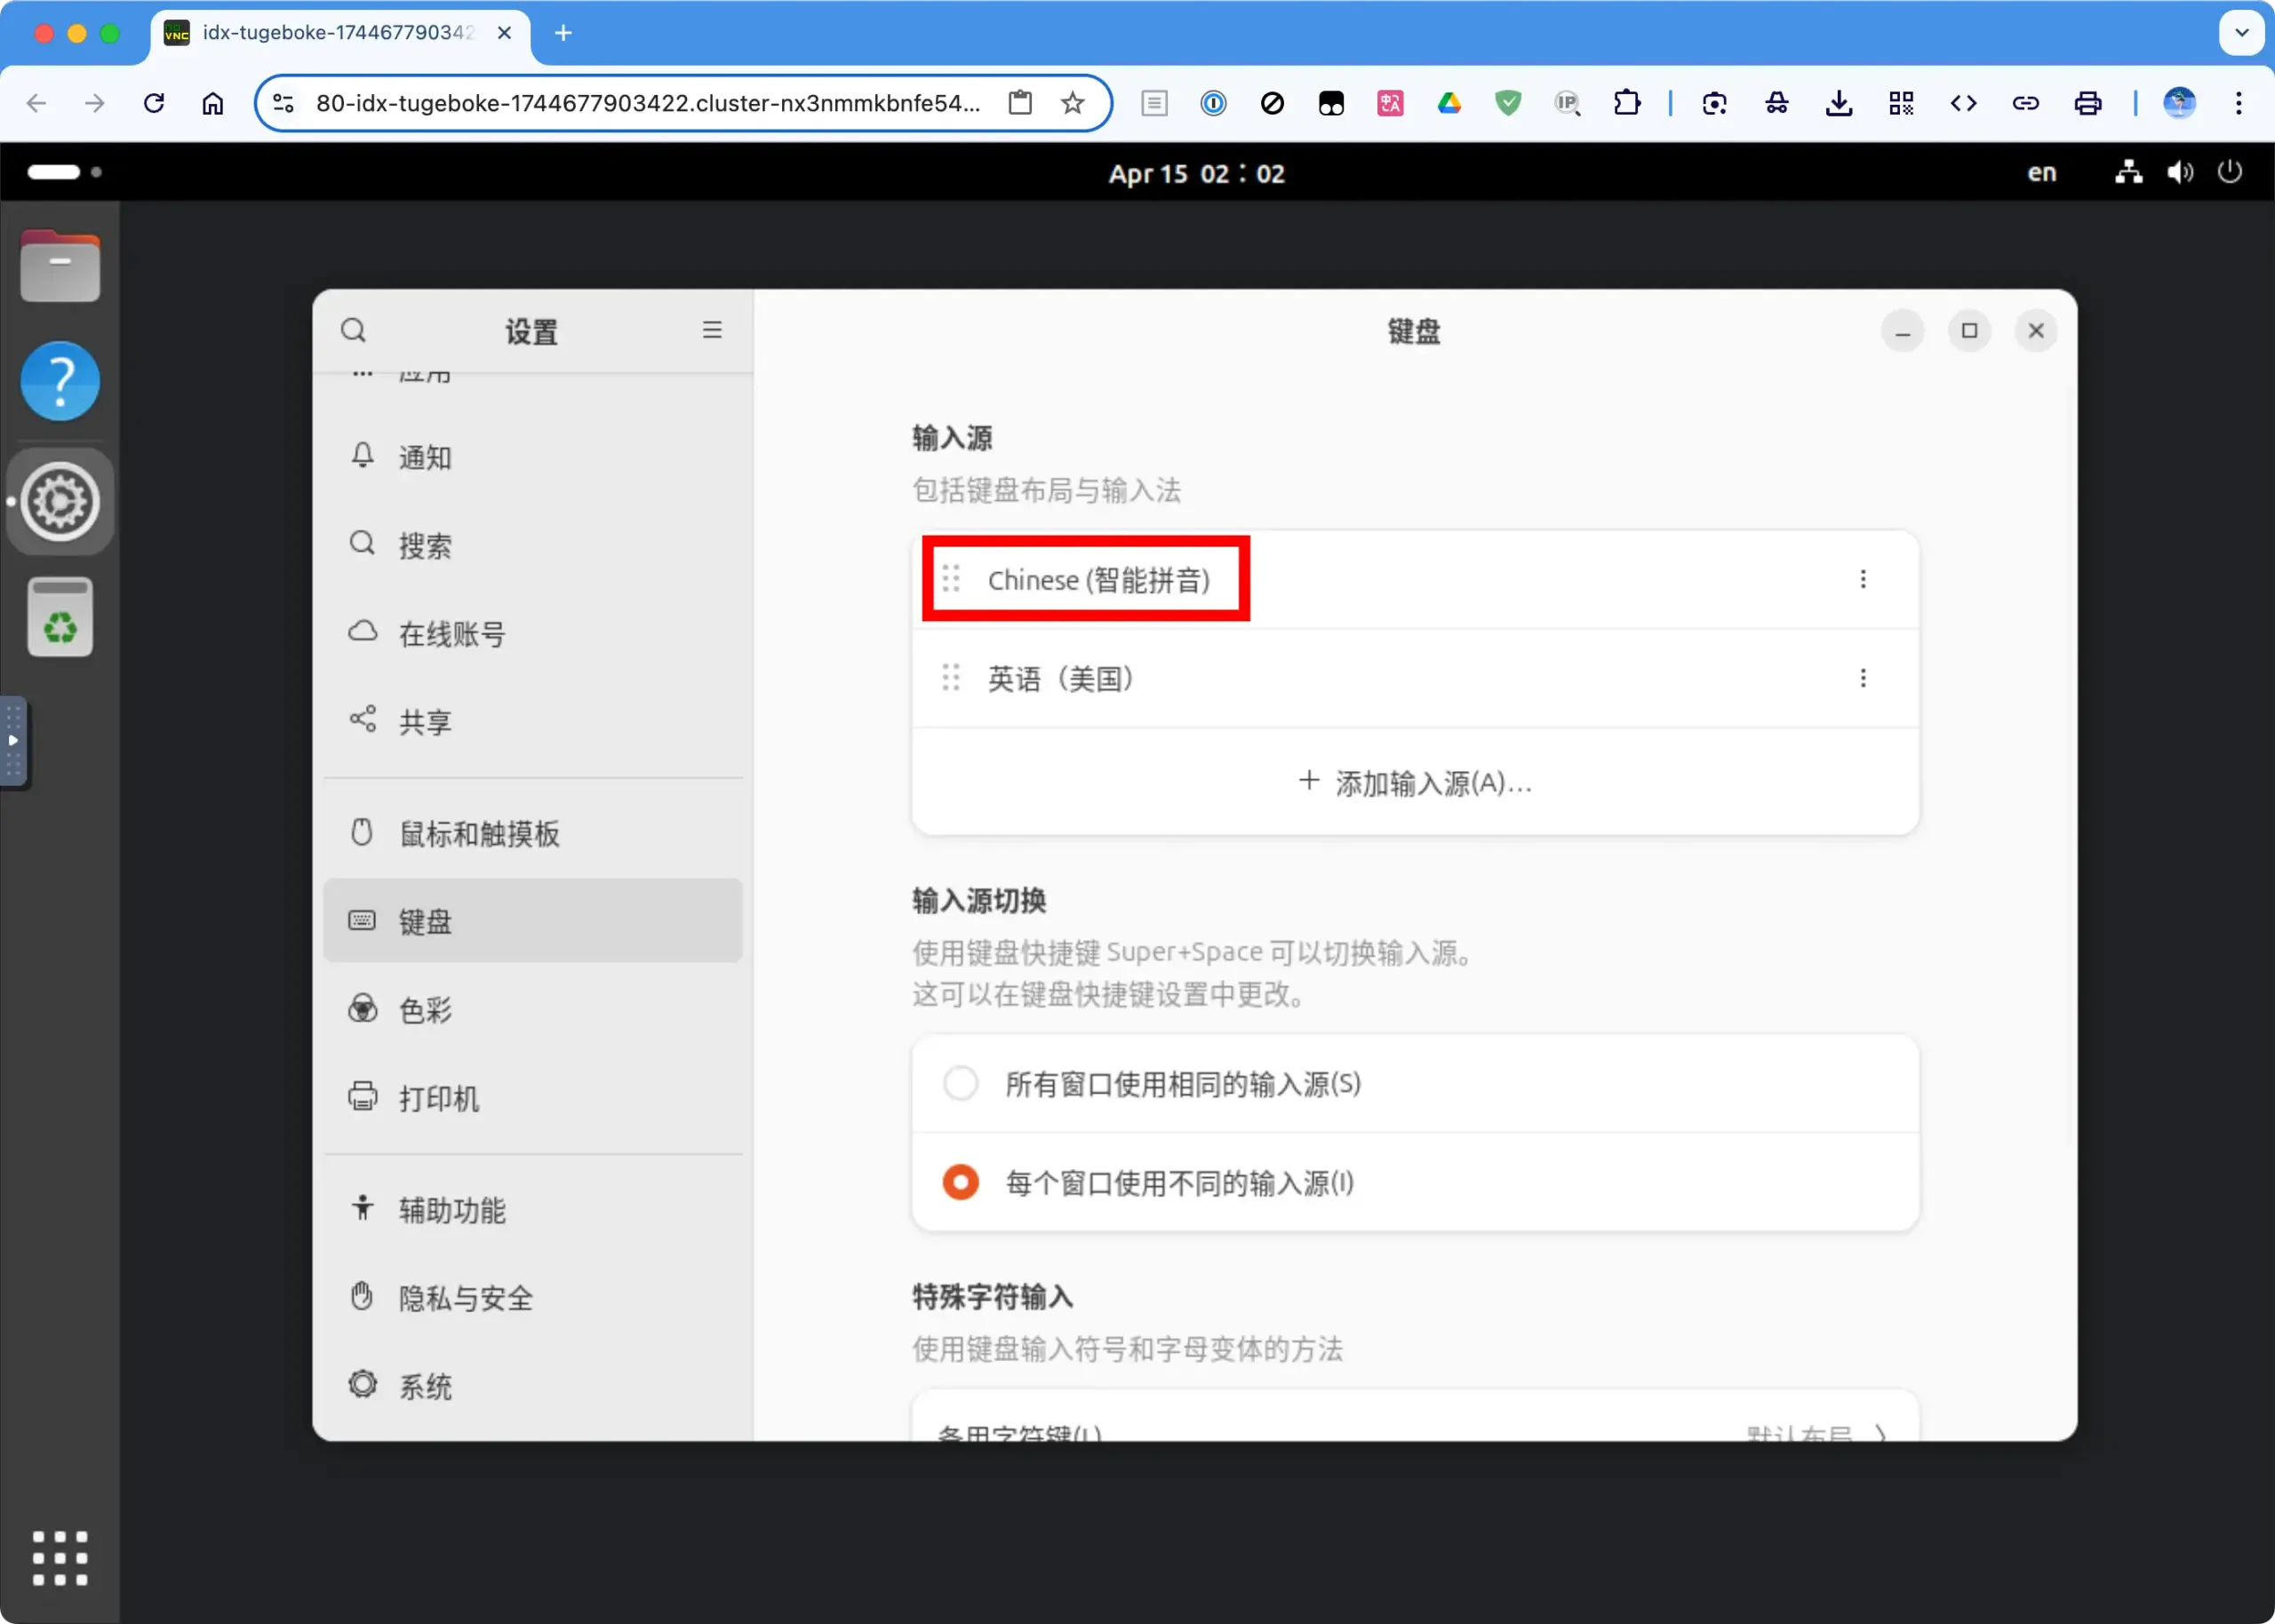Open the 色彩 color settings
The width and height of the screenshot is (2275, 1624).
click(x=533, y=1009)
